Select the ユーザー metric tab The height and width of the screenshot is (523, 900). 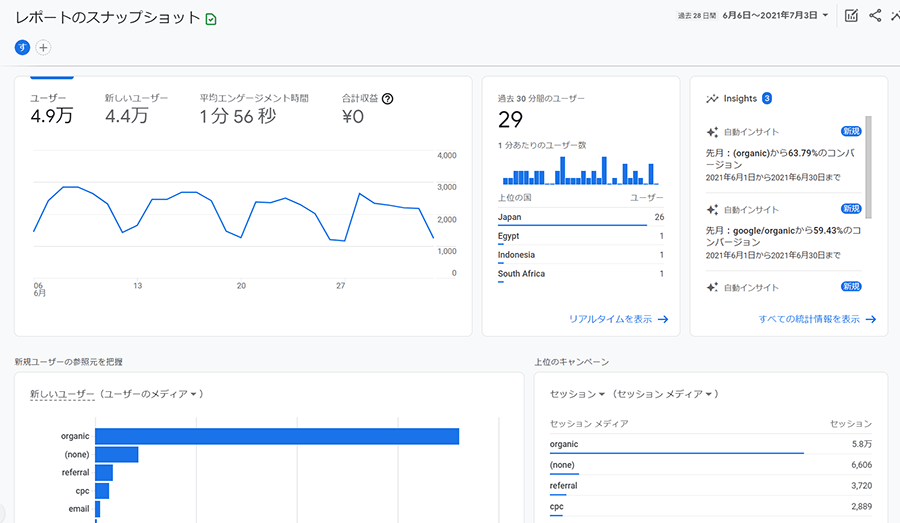point(51,109)
